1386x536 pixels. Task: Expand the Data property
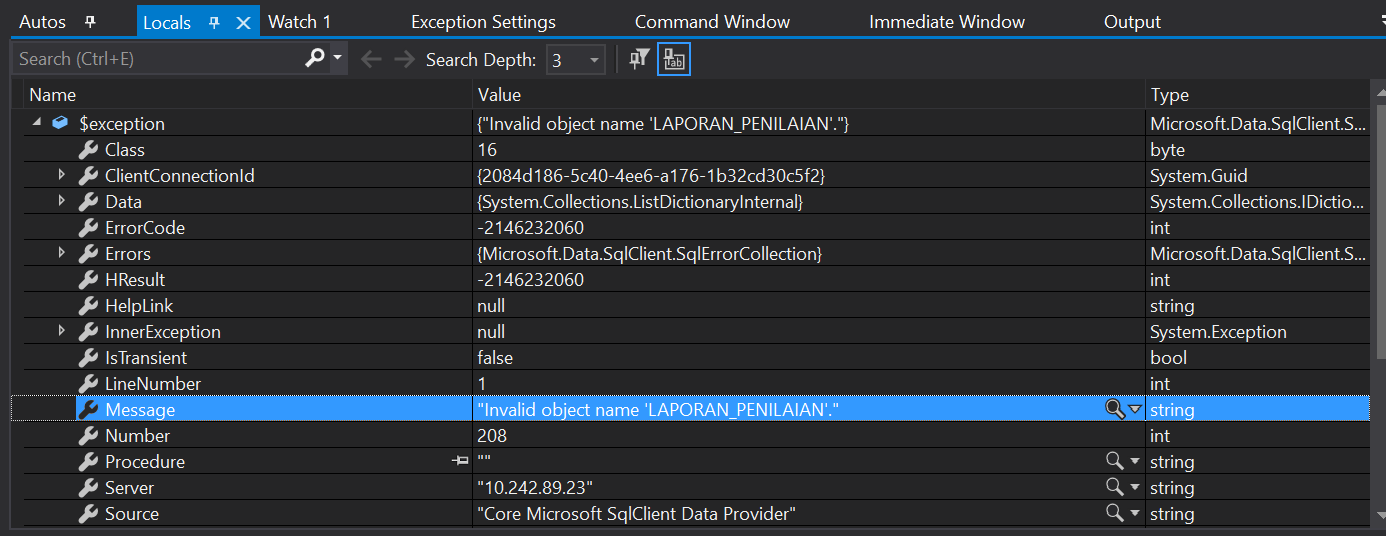coord(62,201)
